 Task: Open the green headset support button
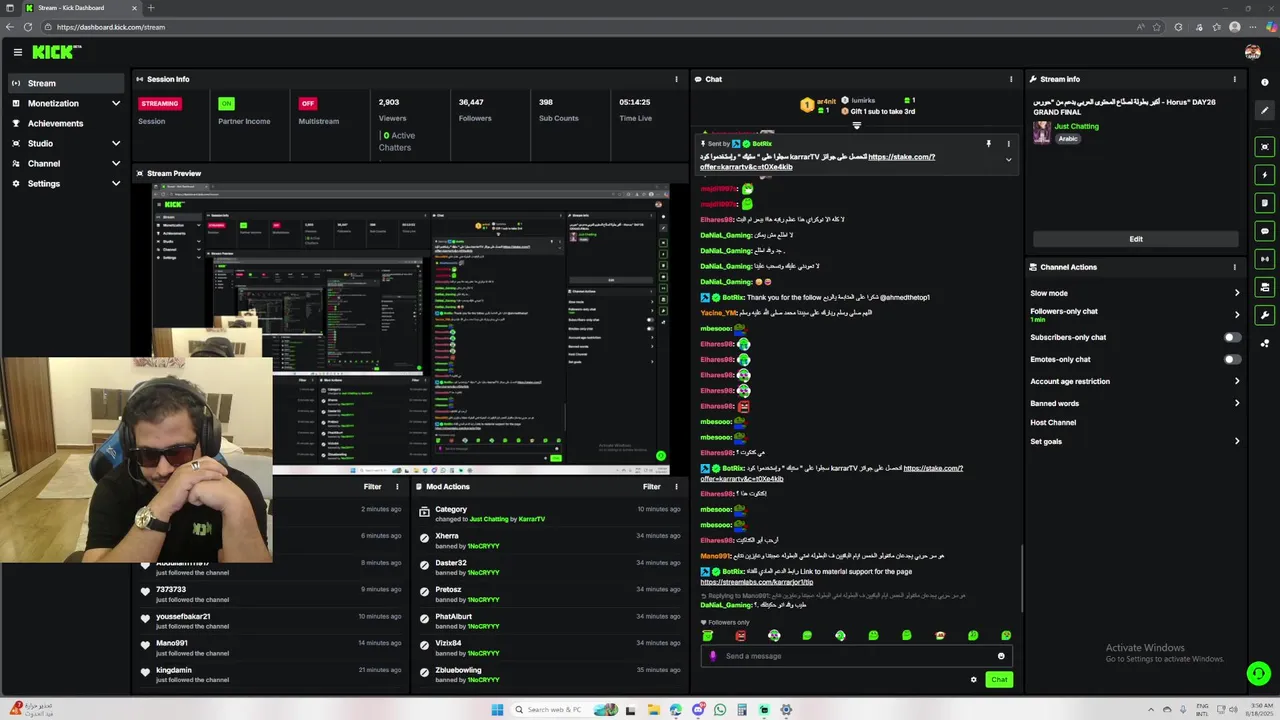pos(1258,674)
